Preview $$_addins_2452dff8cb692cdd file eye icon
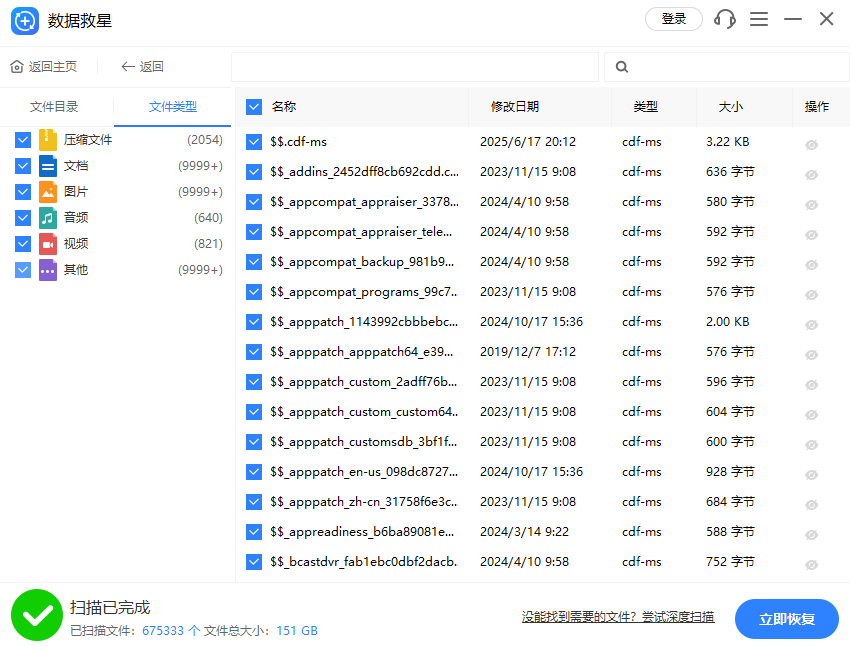 (812, 175)
